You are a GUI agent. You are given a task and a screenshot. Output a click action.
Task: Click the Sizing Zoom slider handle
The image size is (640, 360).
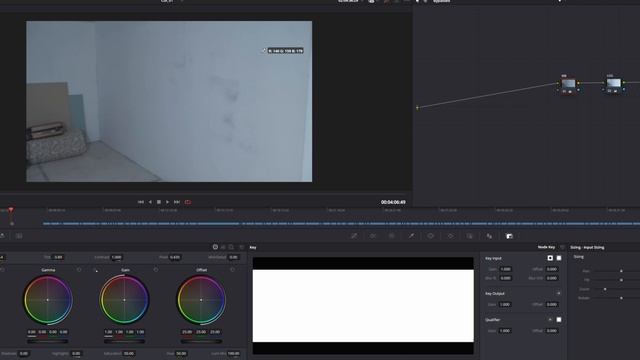point(605,289)
